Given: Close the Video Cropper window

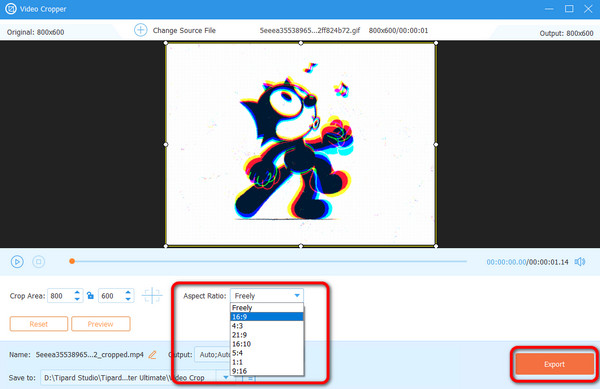Looking at the screenshot, I should 588,9.
